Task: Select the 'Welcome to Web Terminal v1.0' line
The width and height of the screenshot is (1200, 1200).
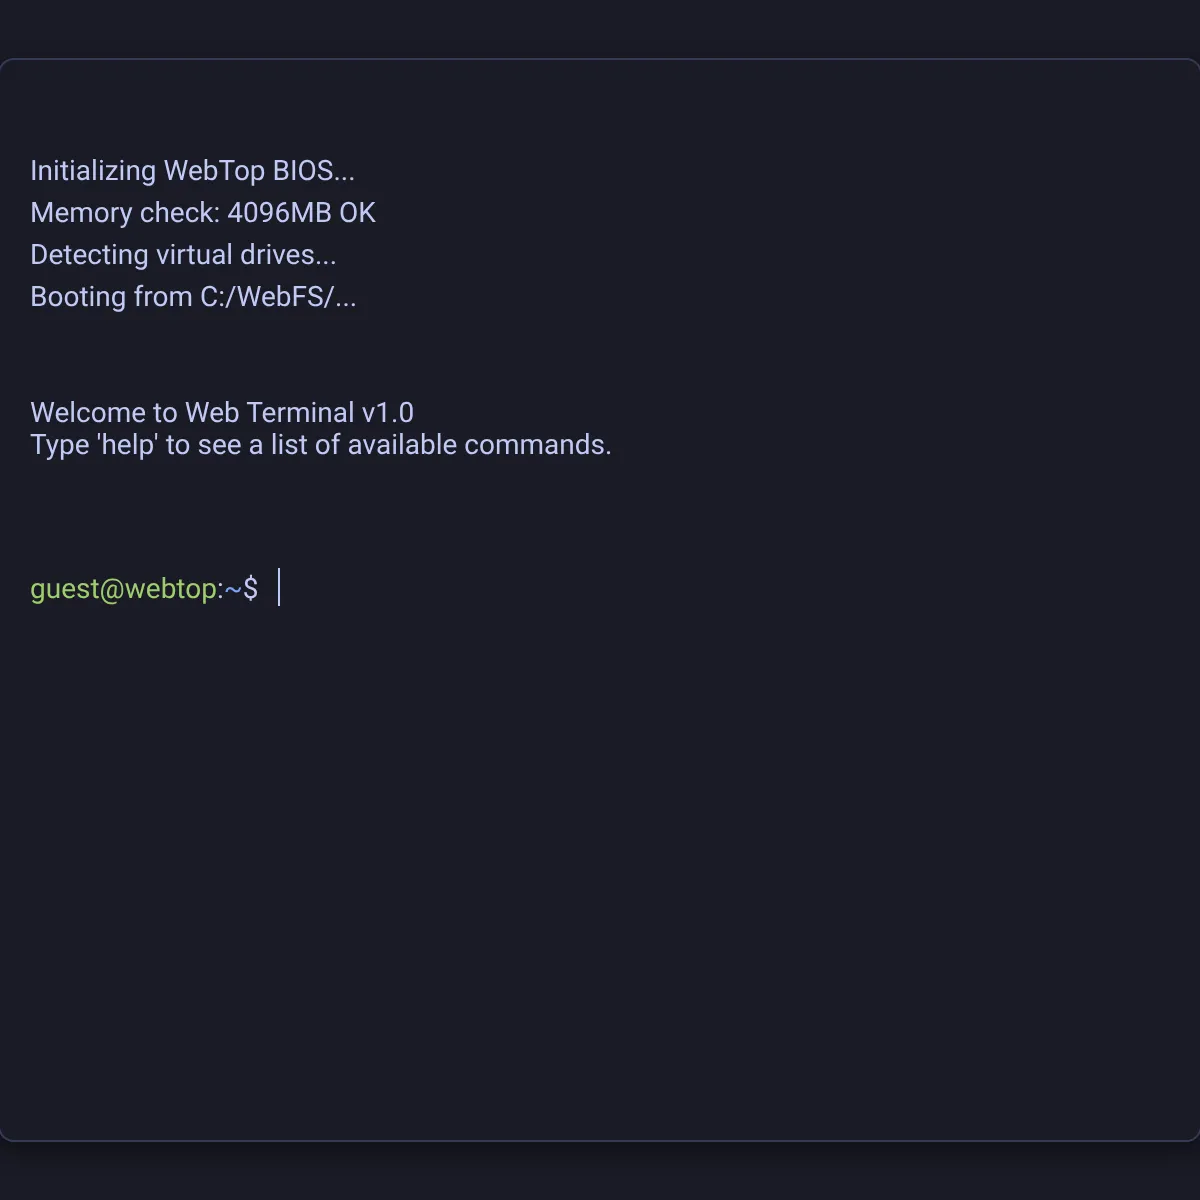Action: (x=222, y=412)
